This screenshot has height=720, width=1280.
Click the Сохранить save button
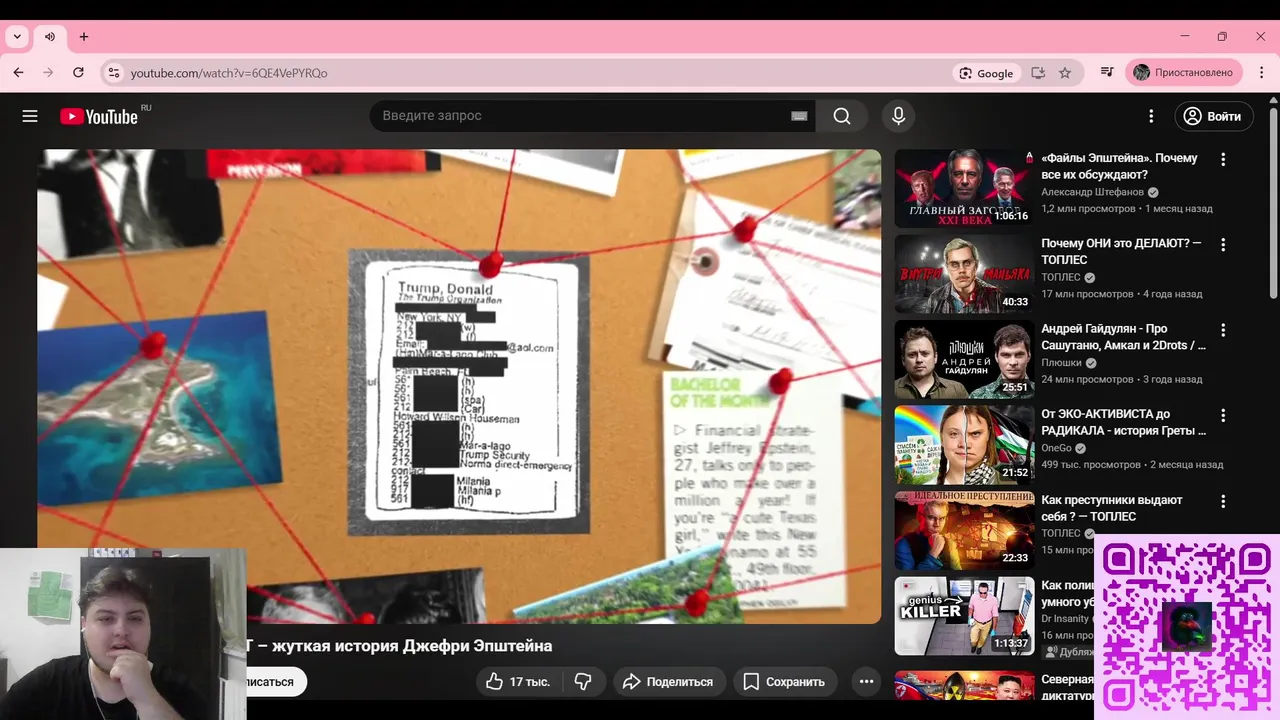click(785, 682)
